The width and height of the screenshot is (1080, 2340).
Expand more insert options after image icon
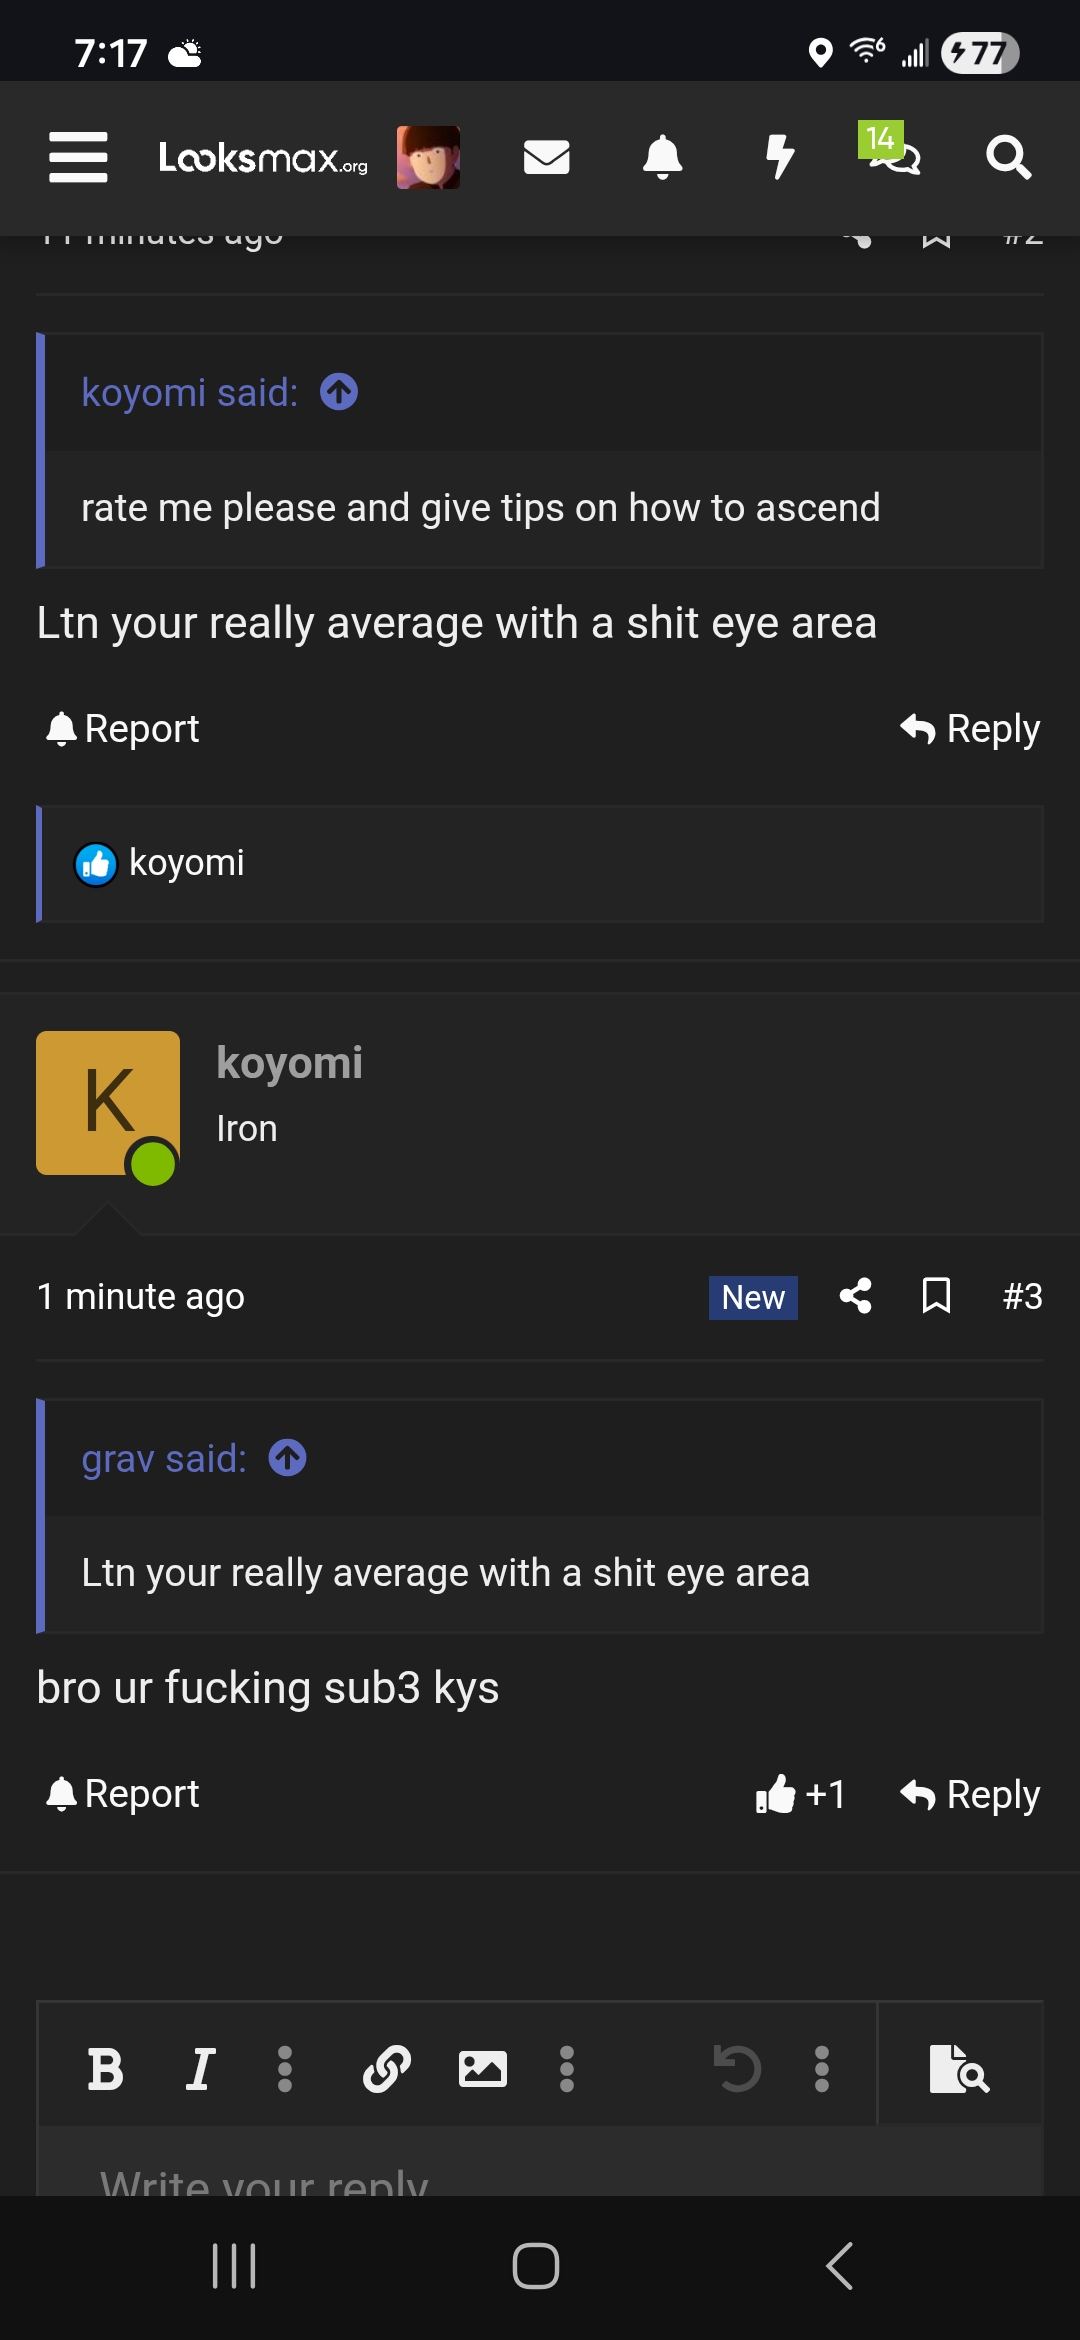[567, 2069]
